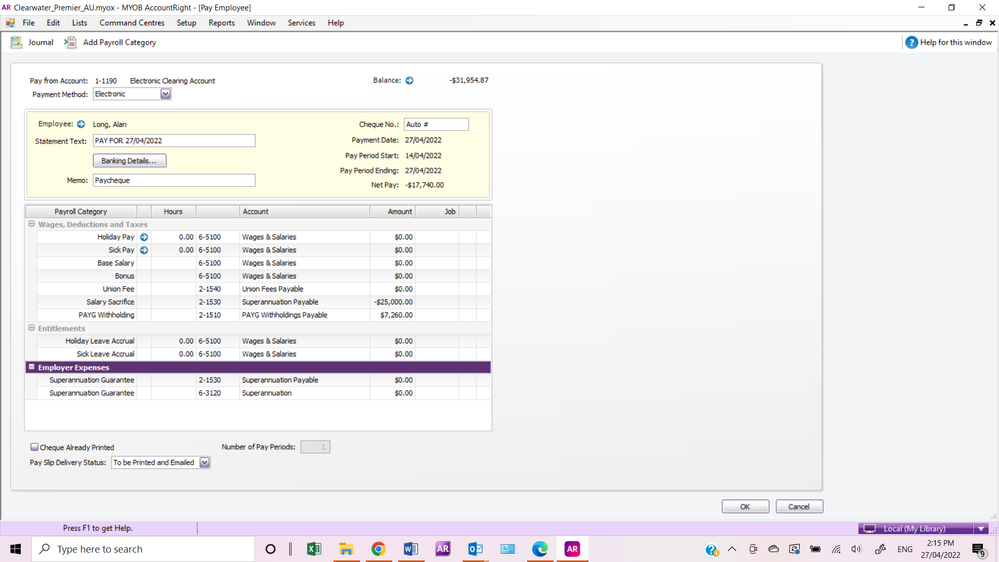Open the Reports menu
This screenshot has width=999, height=562.
click(x=221, y=23)
